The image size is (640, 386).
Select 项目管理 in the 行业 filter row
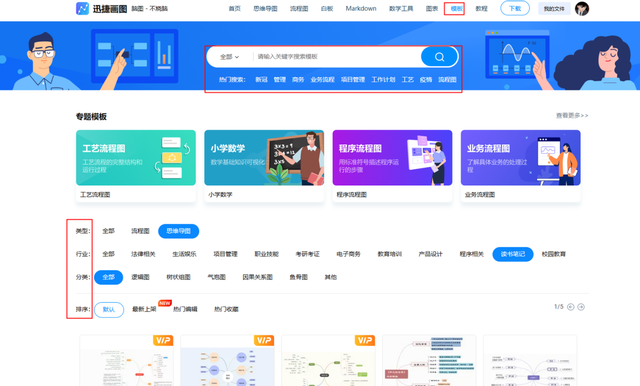[225, 254]
